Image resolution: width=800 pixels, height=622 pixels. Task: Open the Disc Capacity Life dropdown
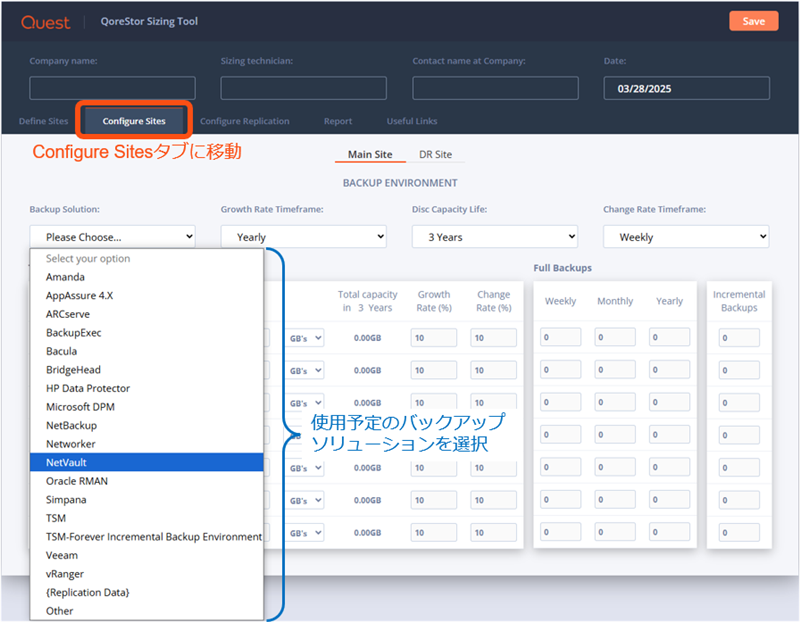coord(495,237)
